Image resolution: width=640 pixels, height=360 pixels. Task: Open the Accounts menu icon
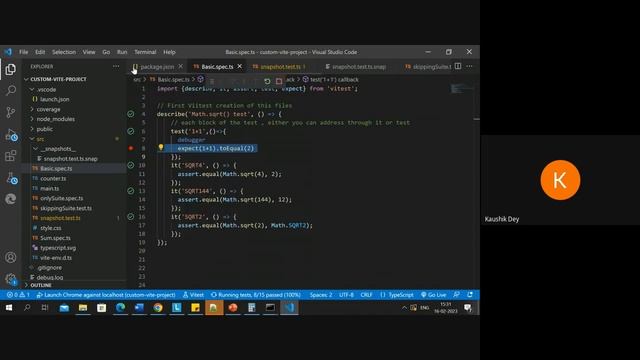[x=11, y=257]
